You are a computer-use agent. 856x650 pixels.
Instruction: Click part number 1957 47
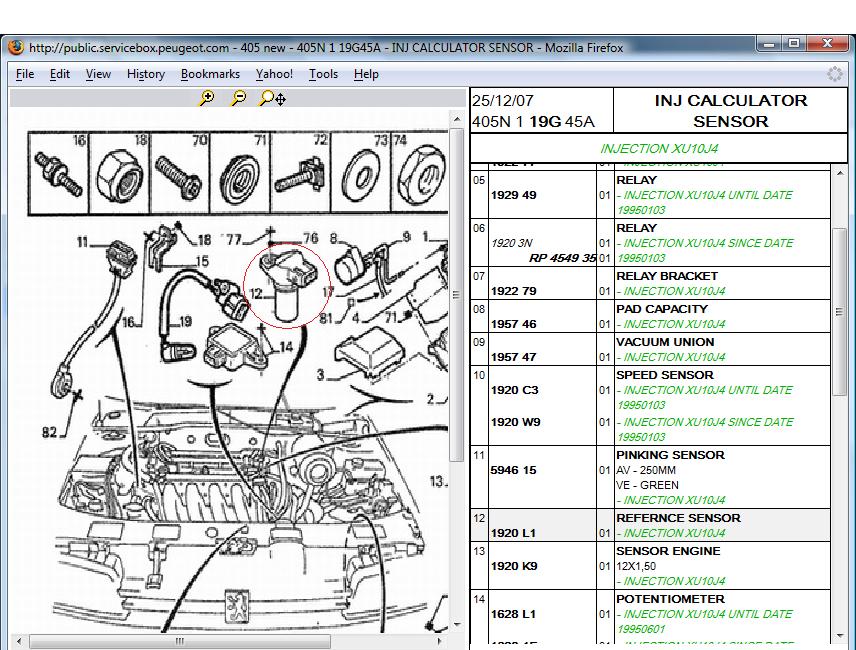point(514,357)
